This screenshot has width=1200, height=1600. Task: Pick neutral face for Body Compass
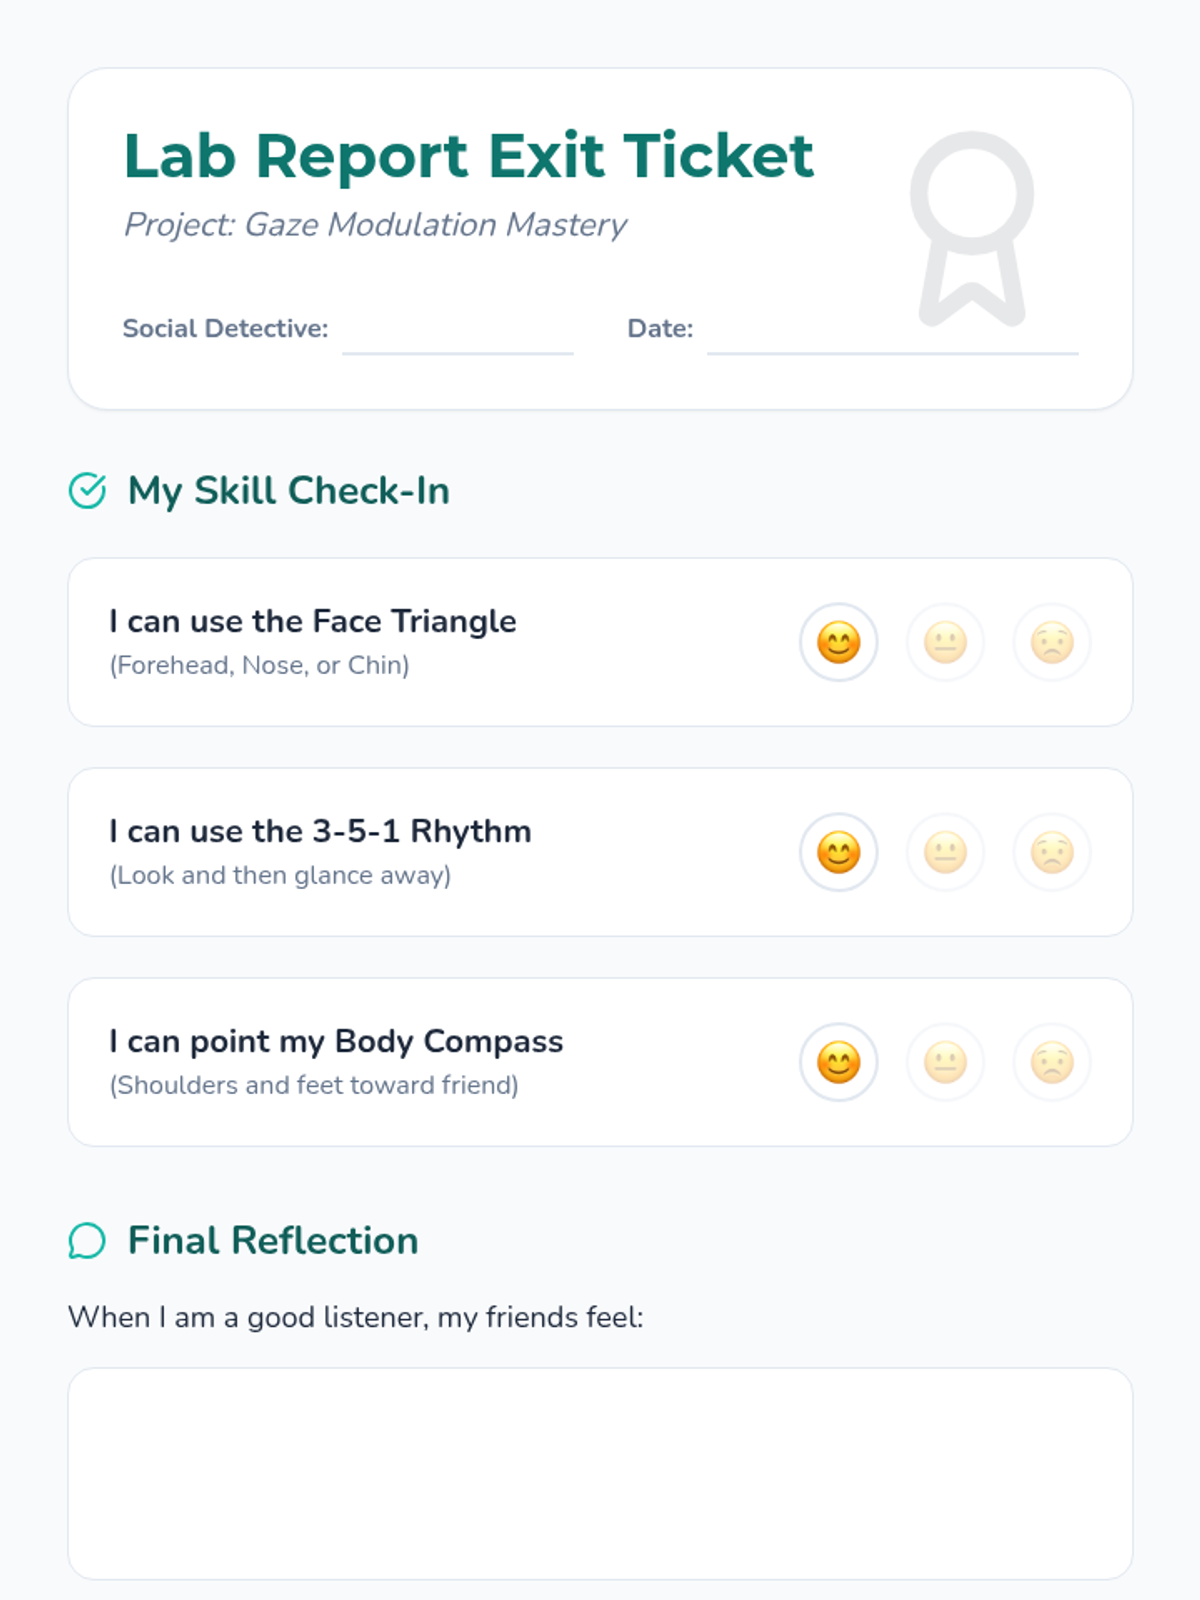(x=945, y=1062)
